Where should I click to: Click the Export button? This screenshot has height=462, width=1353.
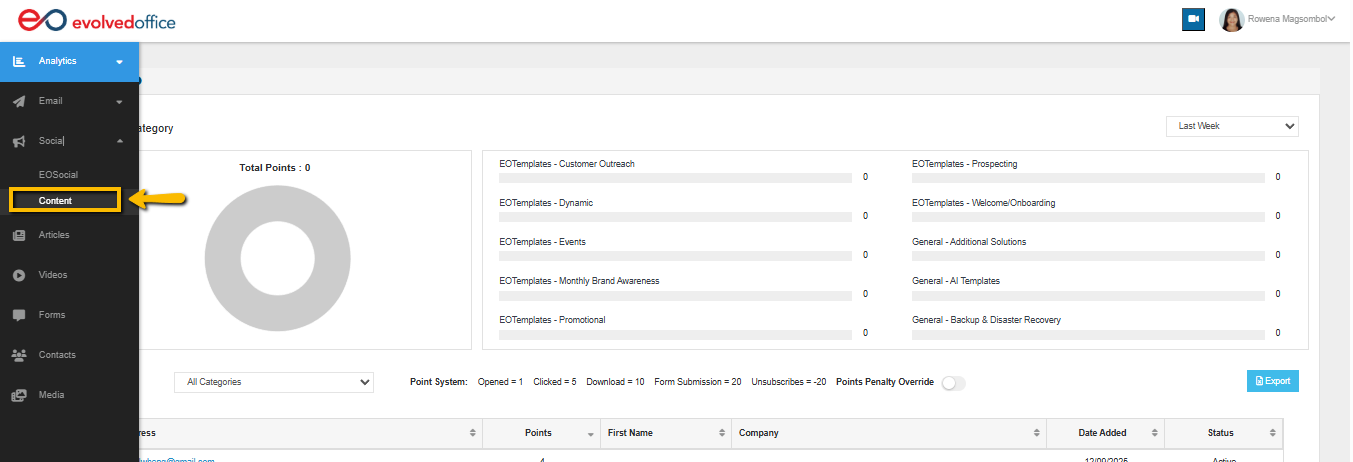pyautogui.click(x=1272, y=381)
